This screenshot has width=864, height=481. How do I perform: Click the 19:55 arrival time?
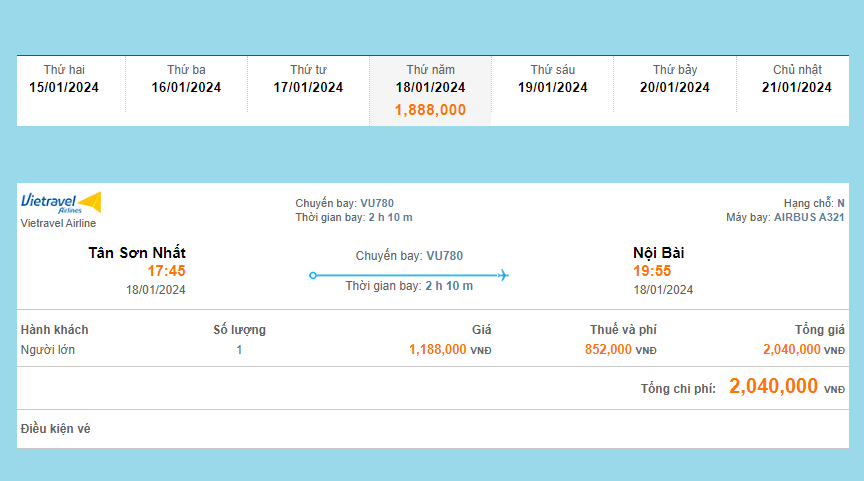click(x=652, y=271)
